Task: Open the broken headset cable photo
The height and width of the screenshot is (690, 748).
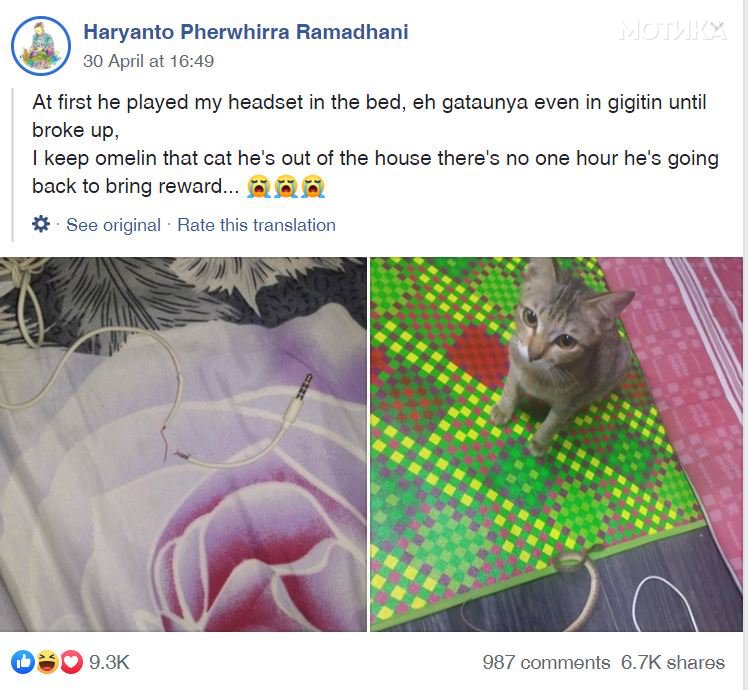Action: (183, 444)
